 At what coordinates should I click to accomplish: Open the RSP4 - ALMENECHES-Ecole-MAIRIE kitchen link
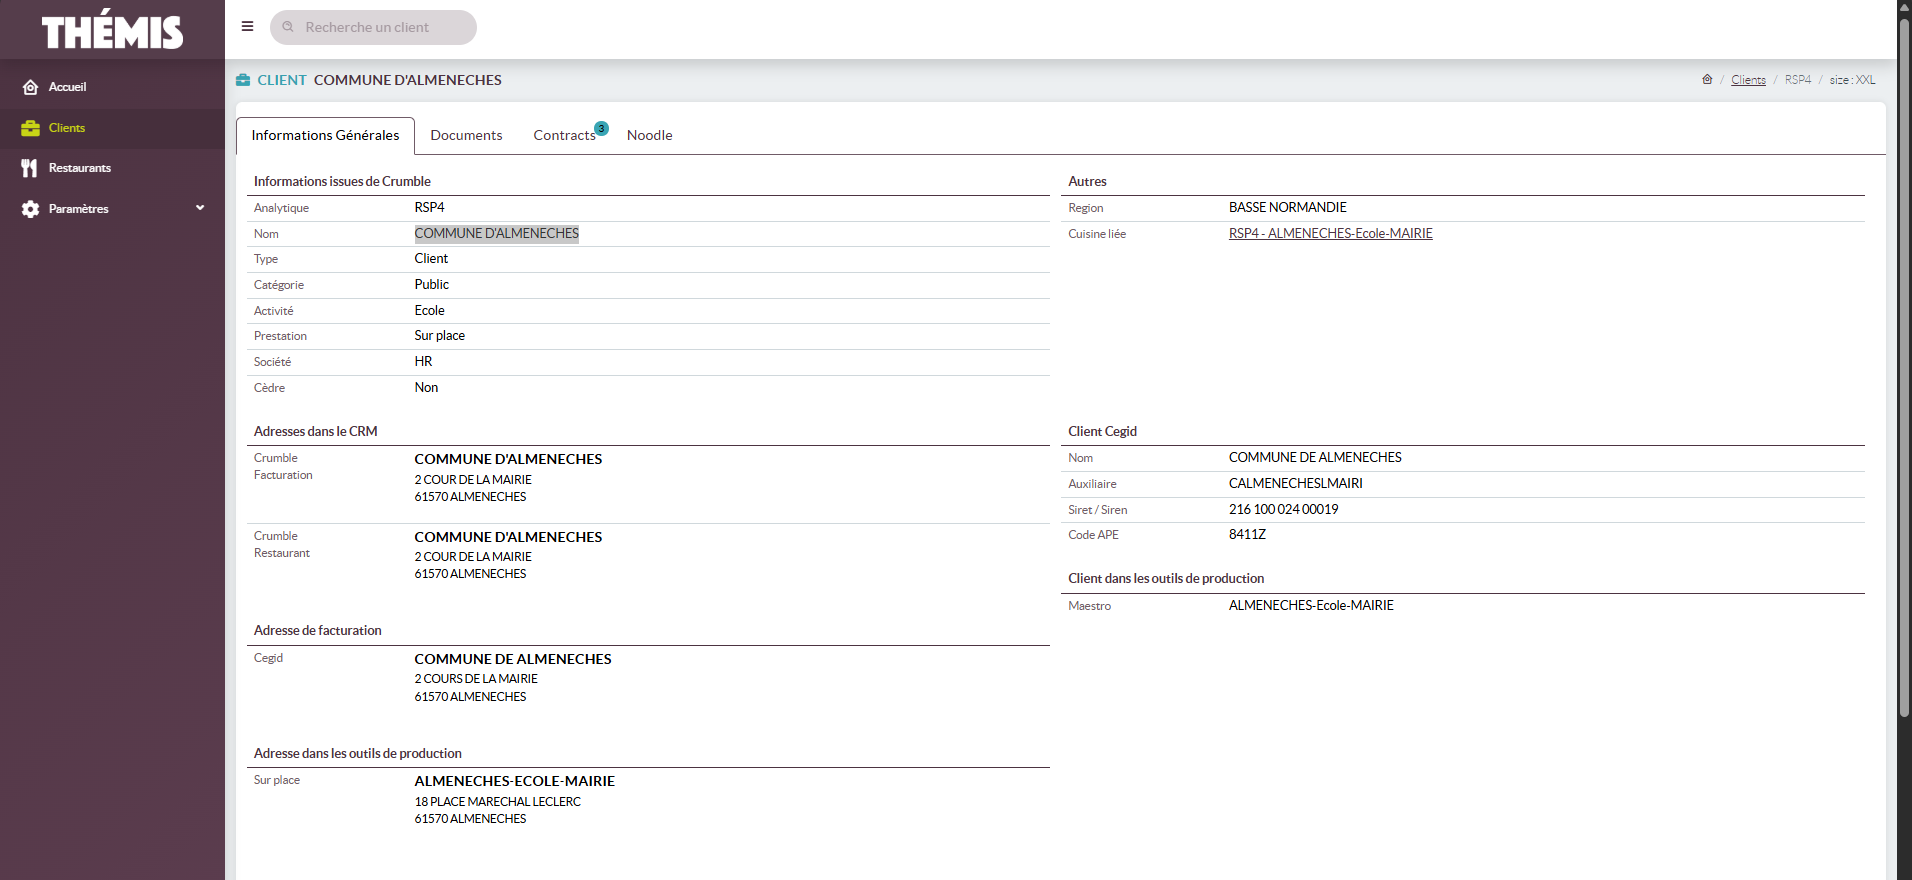click(x=1330, y=233)
